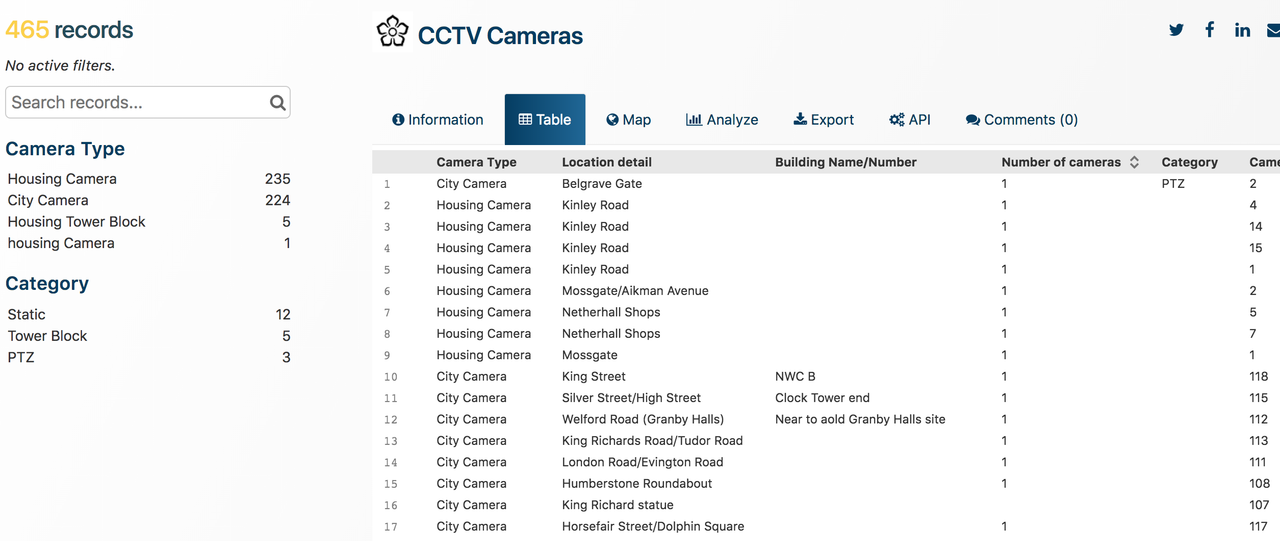1280x541 pixels.
Task: Select King Street location cell
Action: [x=594, y=377]
